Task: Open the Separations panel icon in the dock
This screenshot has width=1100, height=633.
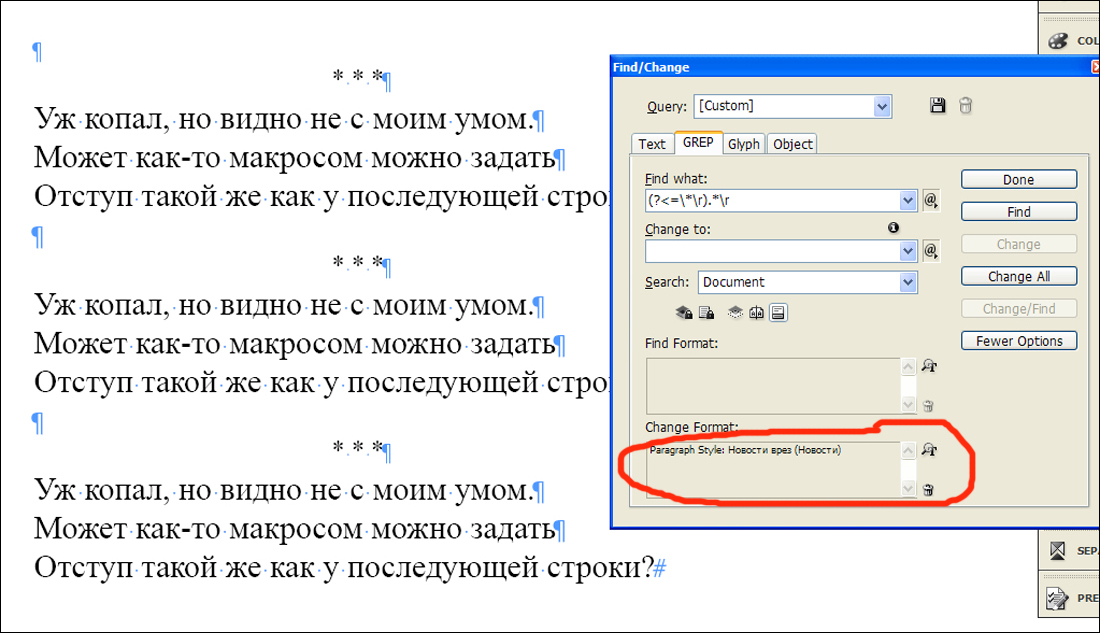Action: [1058, 550]
